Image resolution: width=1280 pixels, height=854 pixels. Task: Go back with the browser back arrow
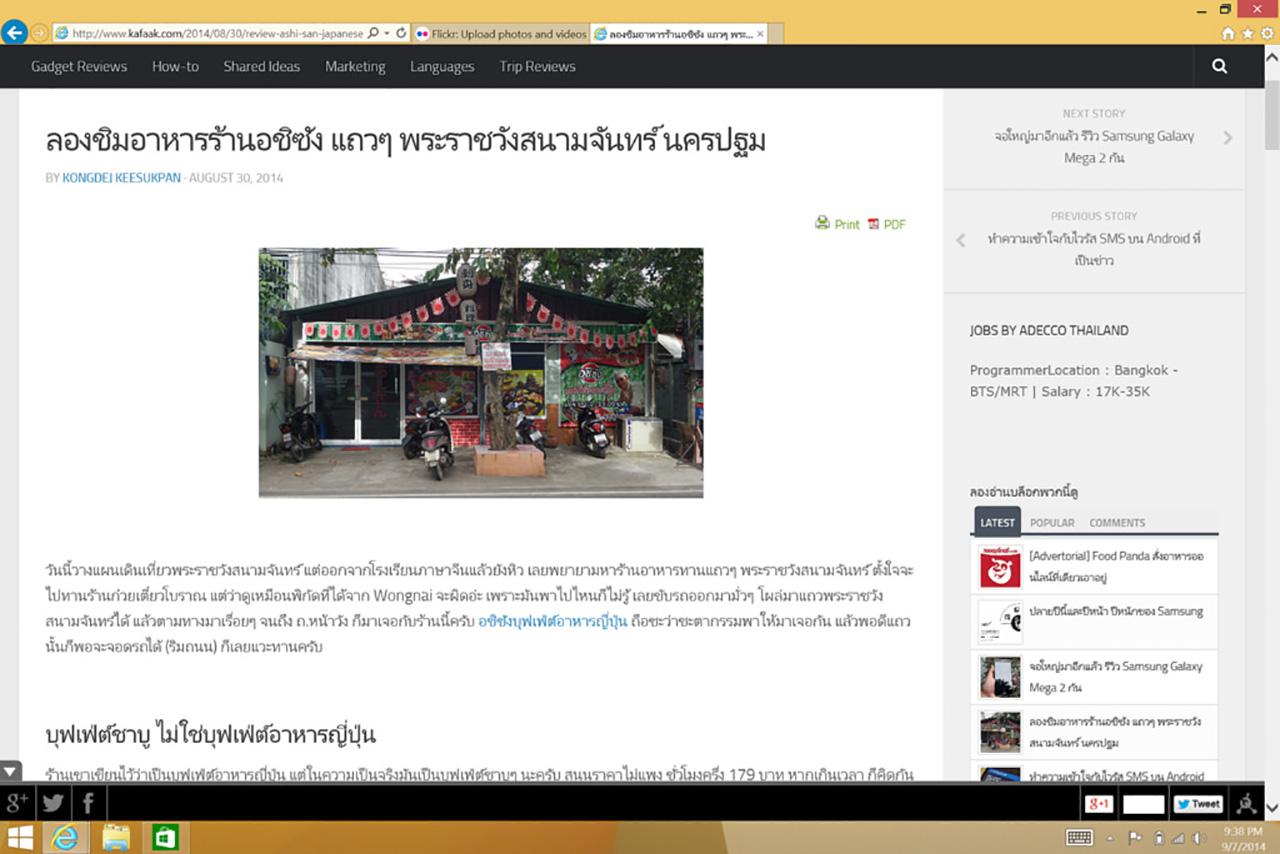pos(14,33)
